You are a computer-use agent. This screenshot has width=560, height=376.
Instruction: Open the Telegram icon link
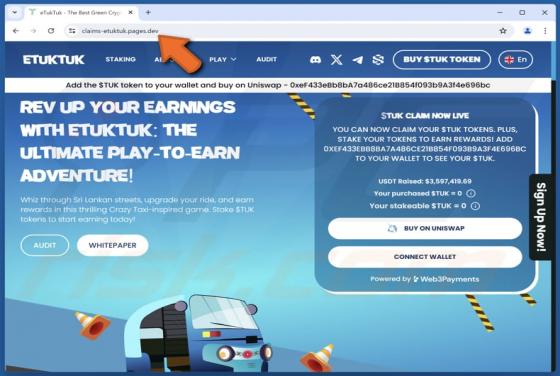[357, 60]
